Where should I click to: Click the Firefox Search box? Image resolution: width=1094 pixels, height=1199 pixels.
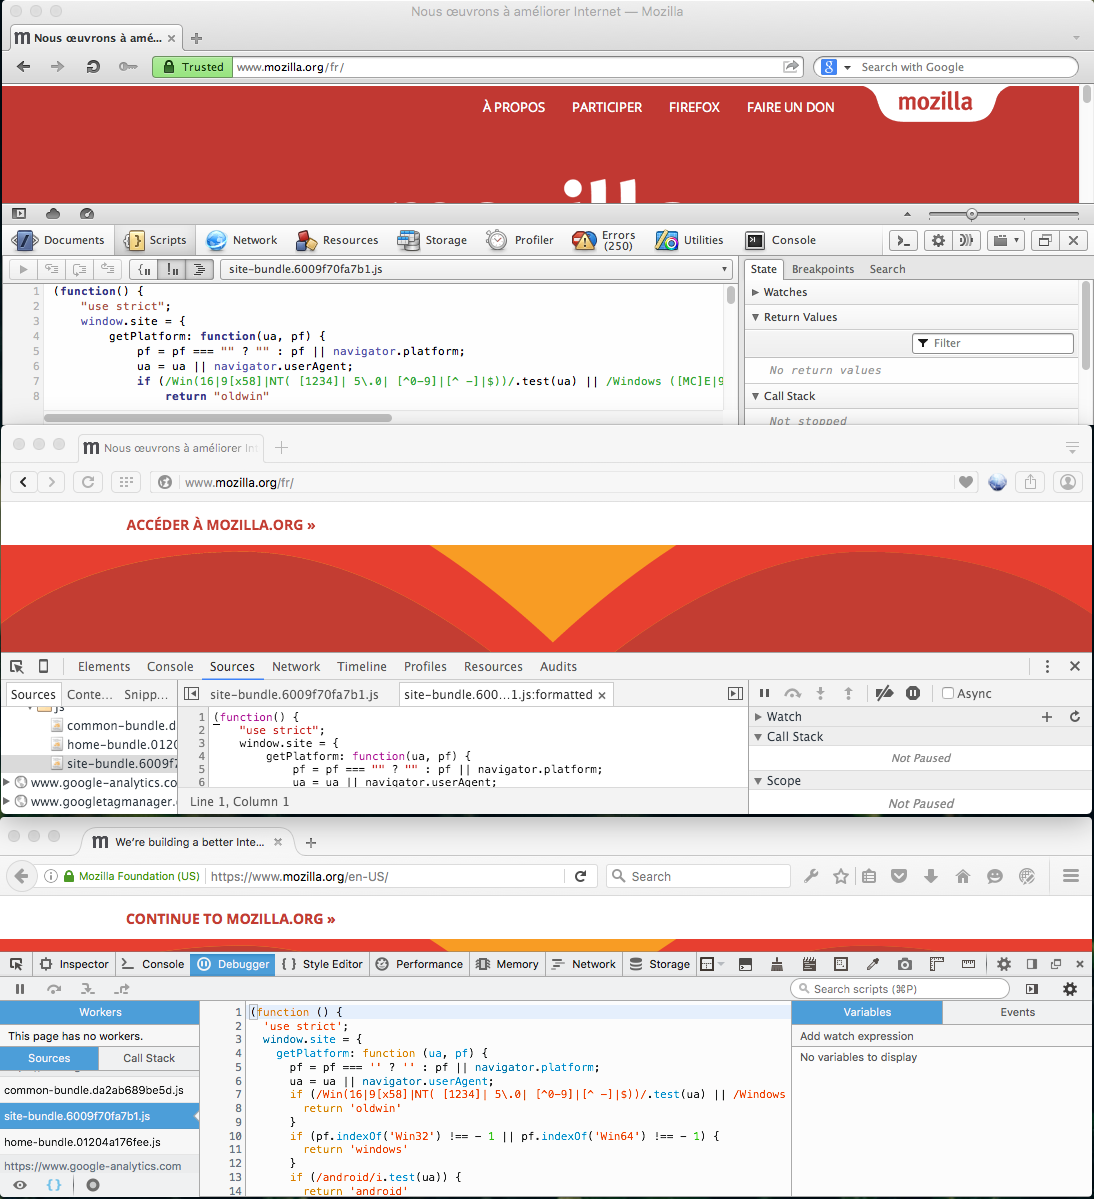(698, 876)
